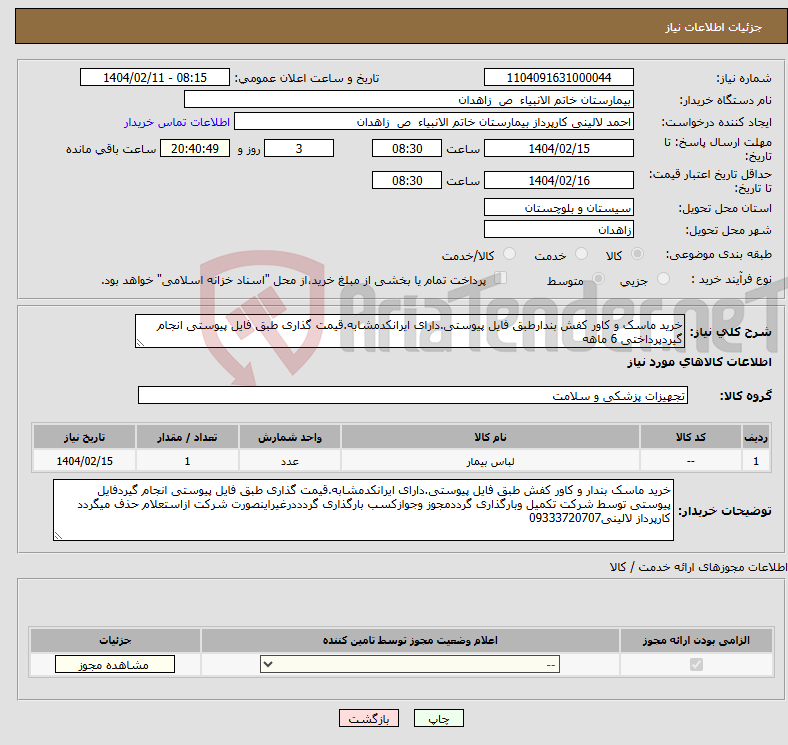Click the price validity date 1404/02/16 field
The width and height of the screenshot is (788, 745).
[x=558, y=180]
